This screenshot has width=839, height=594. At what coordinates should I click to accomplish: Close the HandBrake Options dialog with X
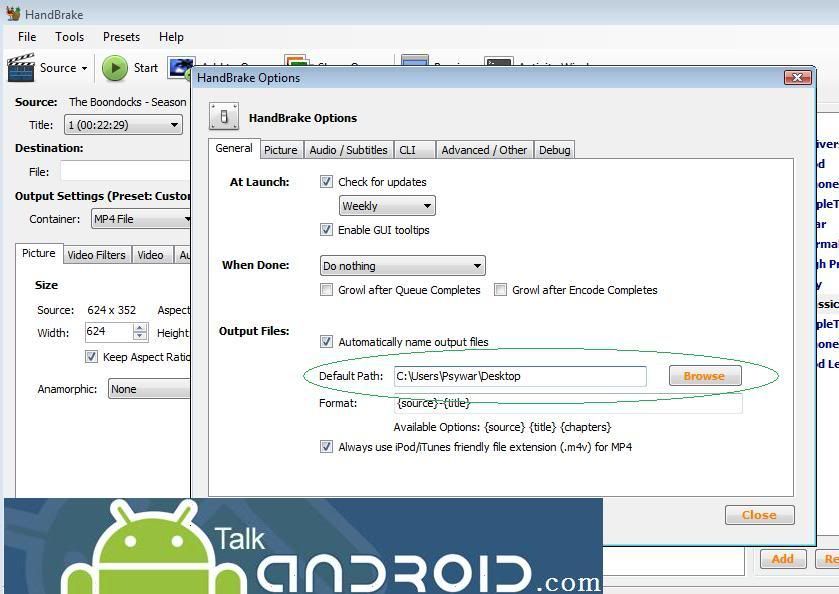(797, 78)
